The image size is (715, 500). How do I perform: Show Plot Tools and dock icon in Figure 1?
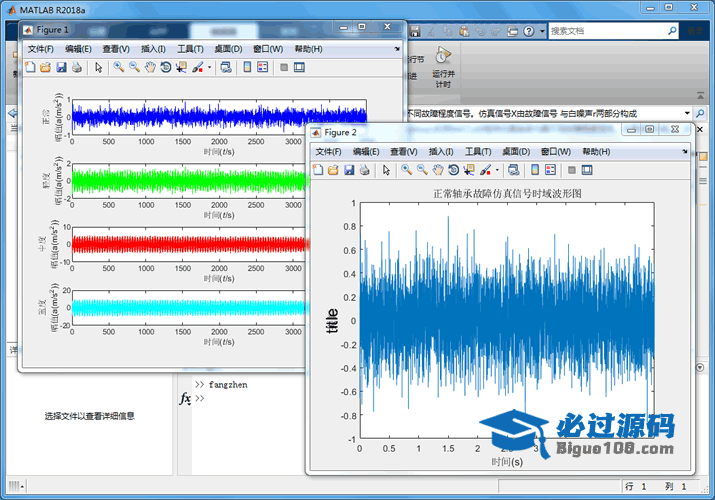(299, 67)
